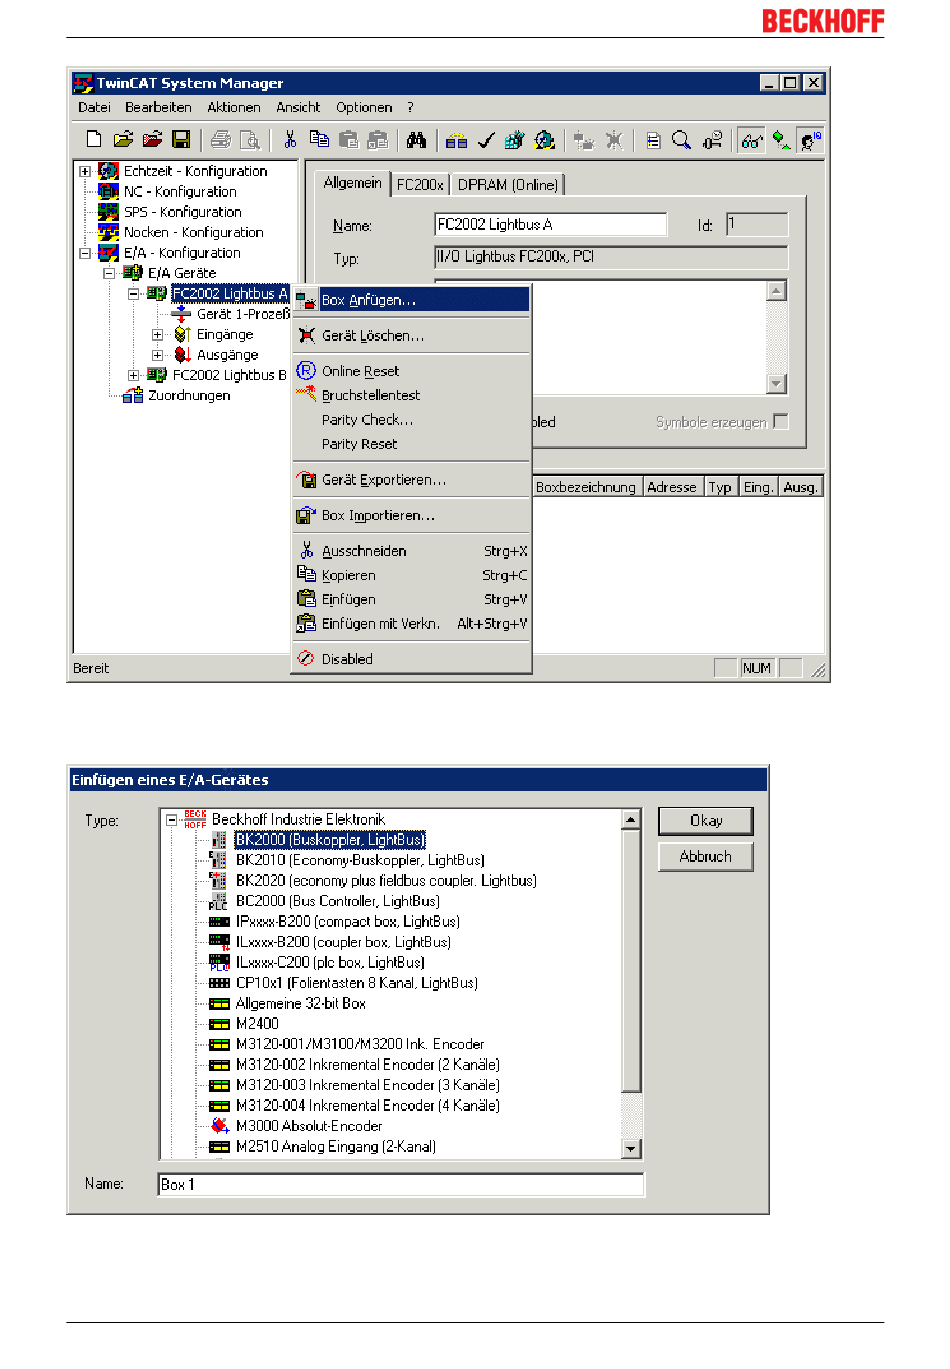Choose Box Anfügen... in the context menu
The image size is (950, 1369).
click(411, 300)
